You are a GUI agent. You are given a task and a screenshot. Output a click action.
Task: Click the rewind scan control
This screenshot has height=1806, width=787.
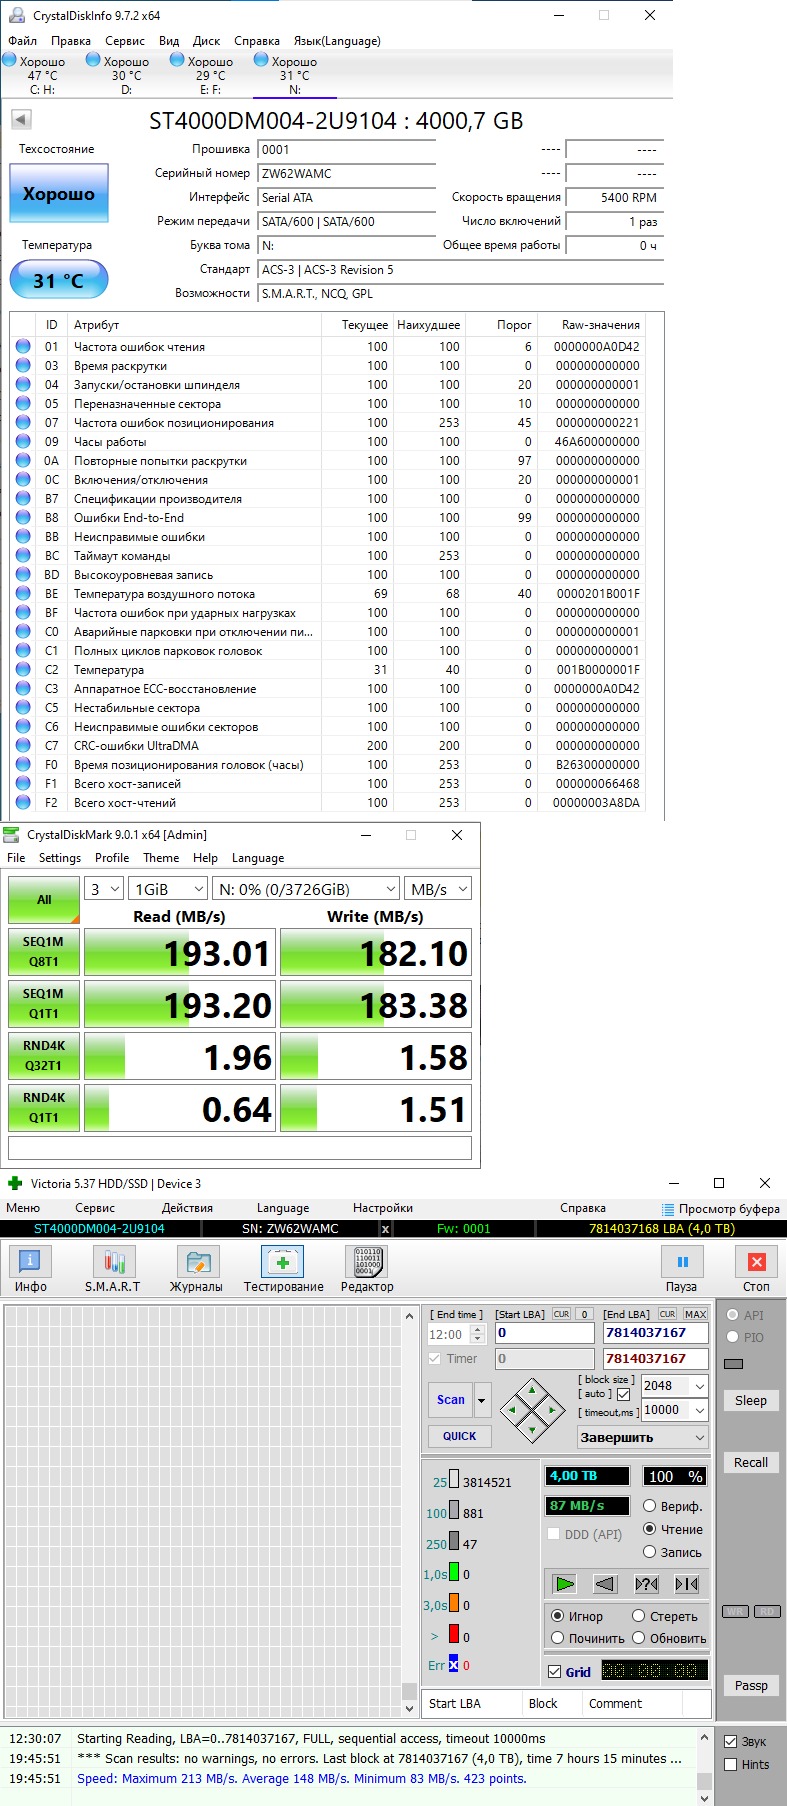605,1584
